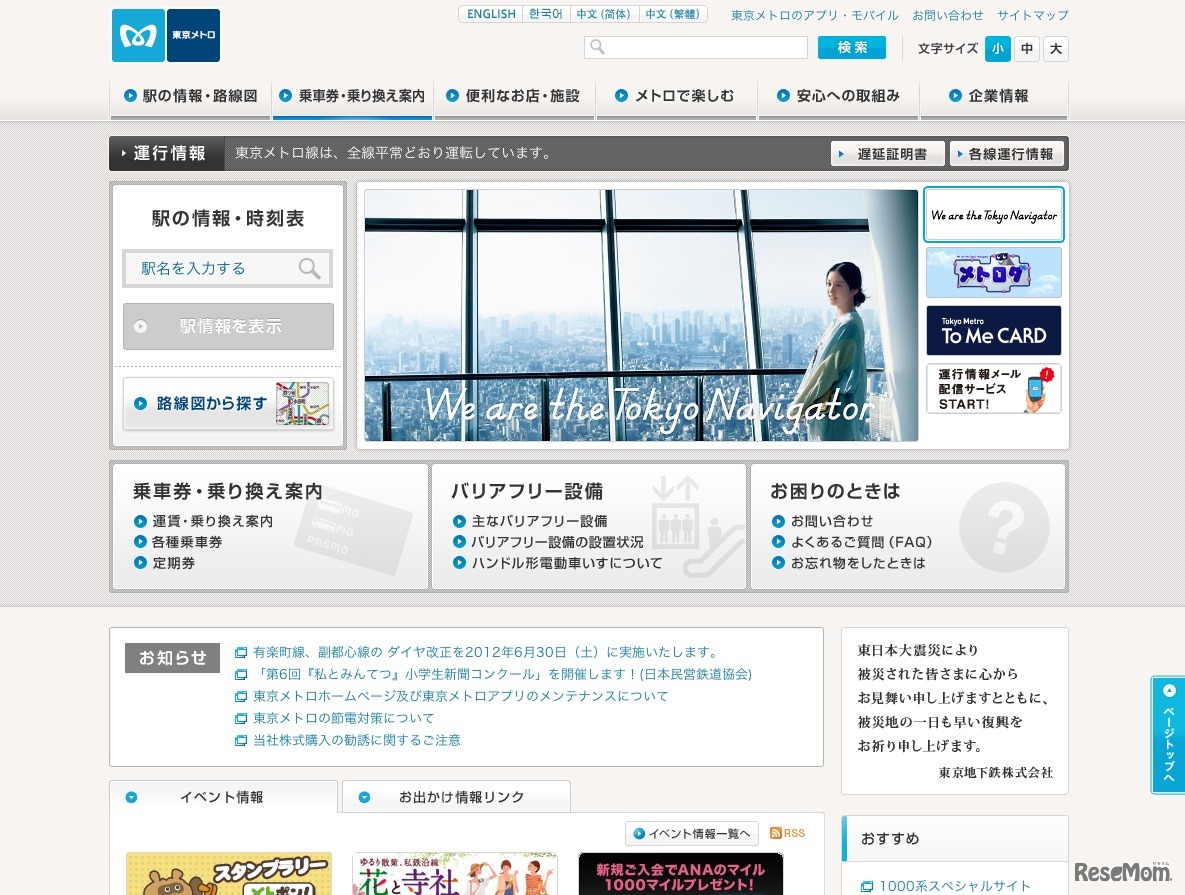The width and height of the screenshot is (1185, 895).
Task: Switch language to 中文 (简体)
Action: click(x=603, y=14)
